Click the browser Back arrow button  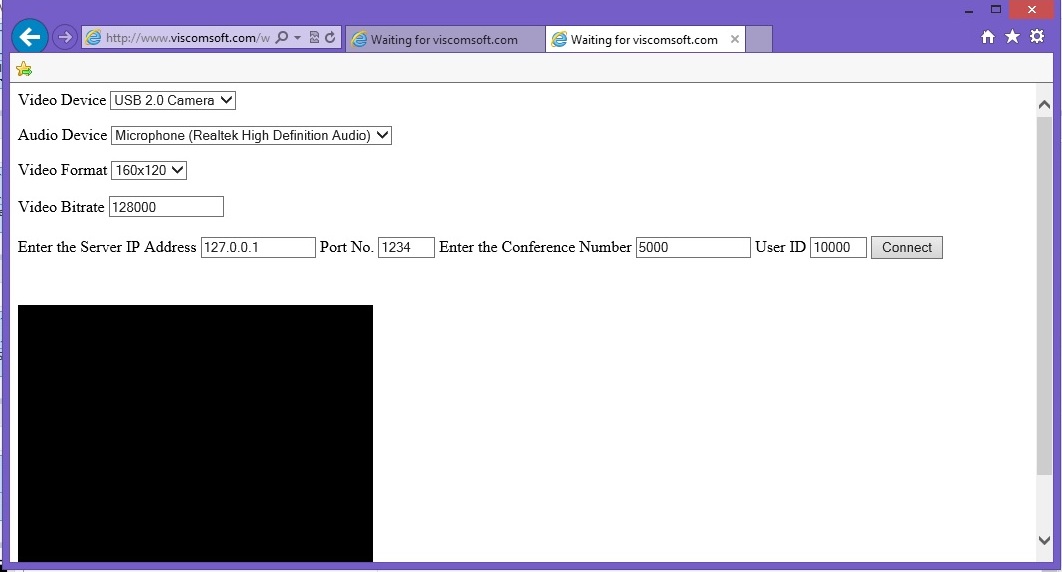pos(30,38)
